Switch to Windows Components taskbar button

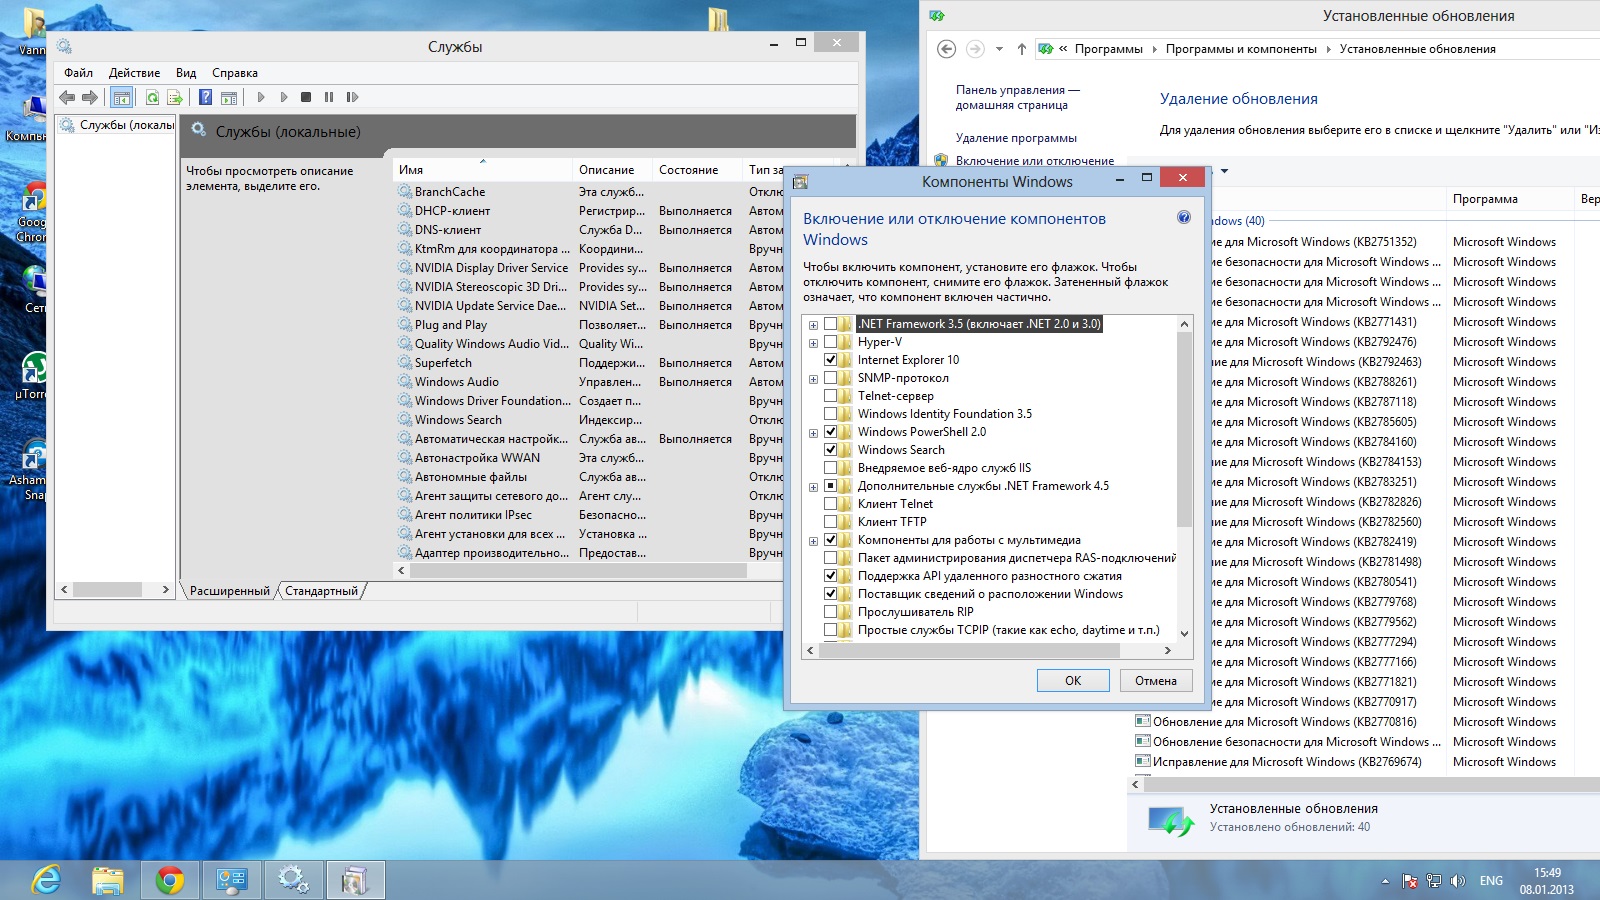pos(355,880)
